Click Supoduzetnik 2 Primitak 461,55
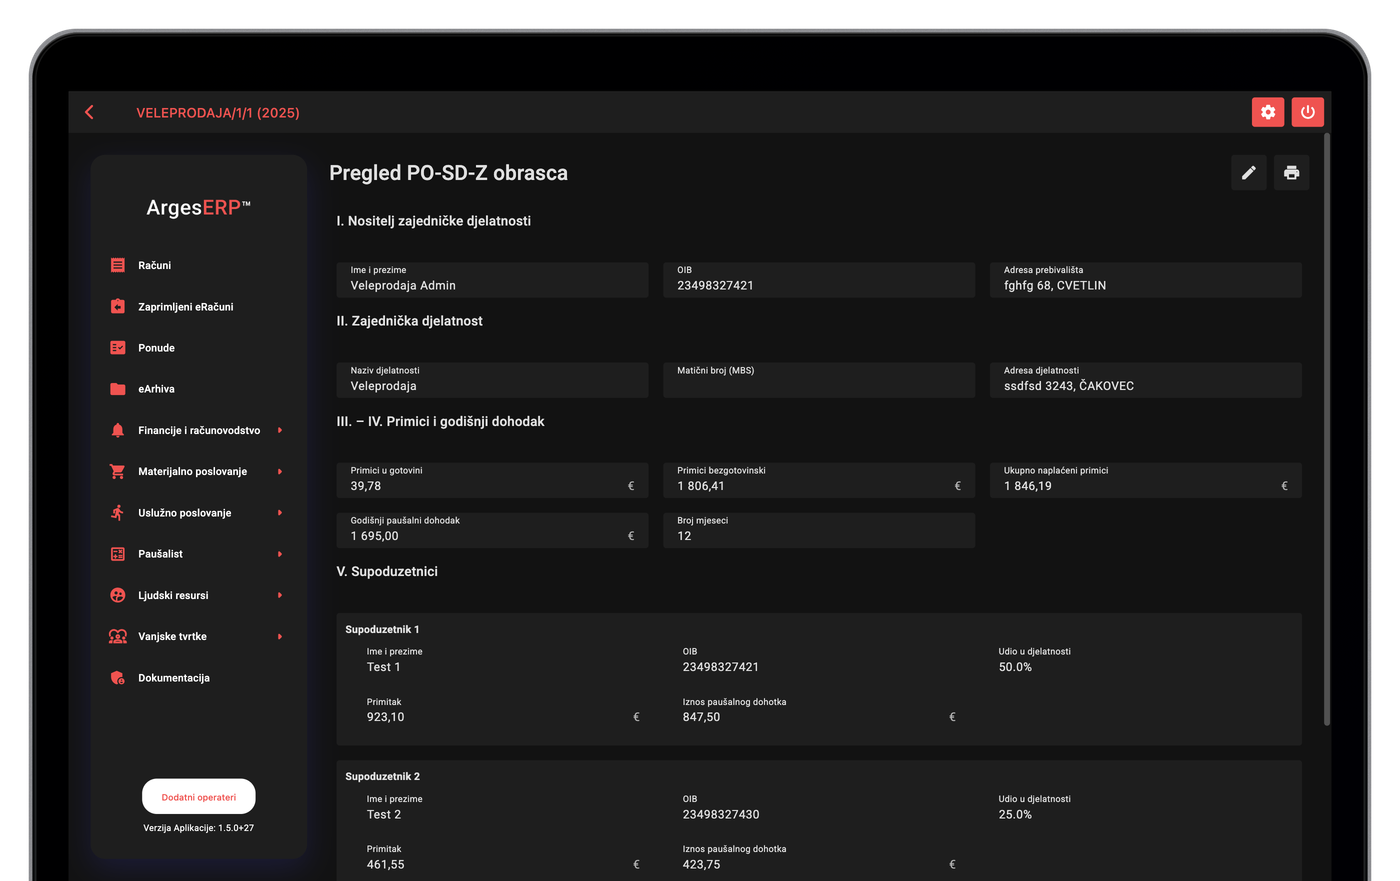Screen dimensions: 1400x881 (x=386, y=865)
